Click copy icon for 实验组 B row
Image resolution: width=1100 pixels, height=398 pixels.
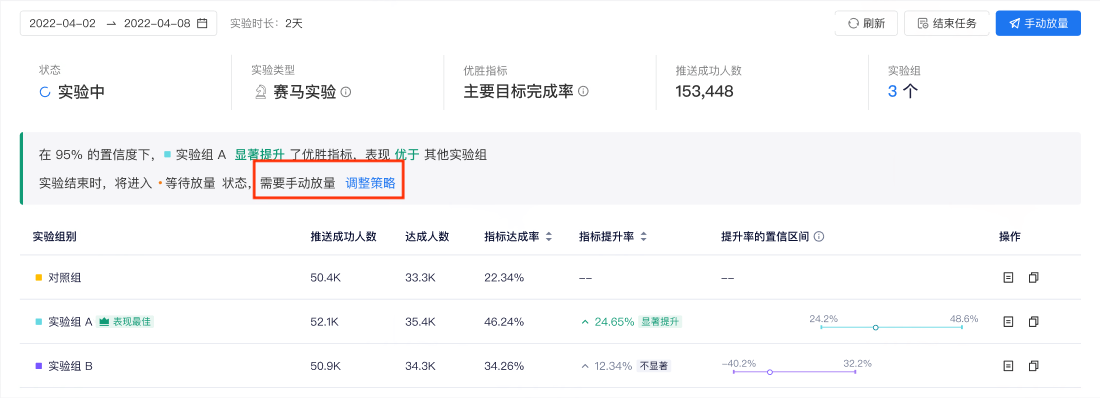click(x=1033, y=366)
